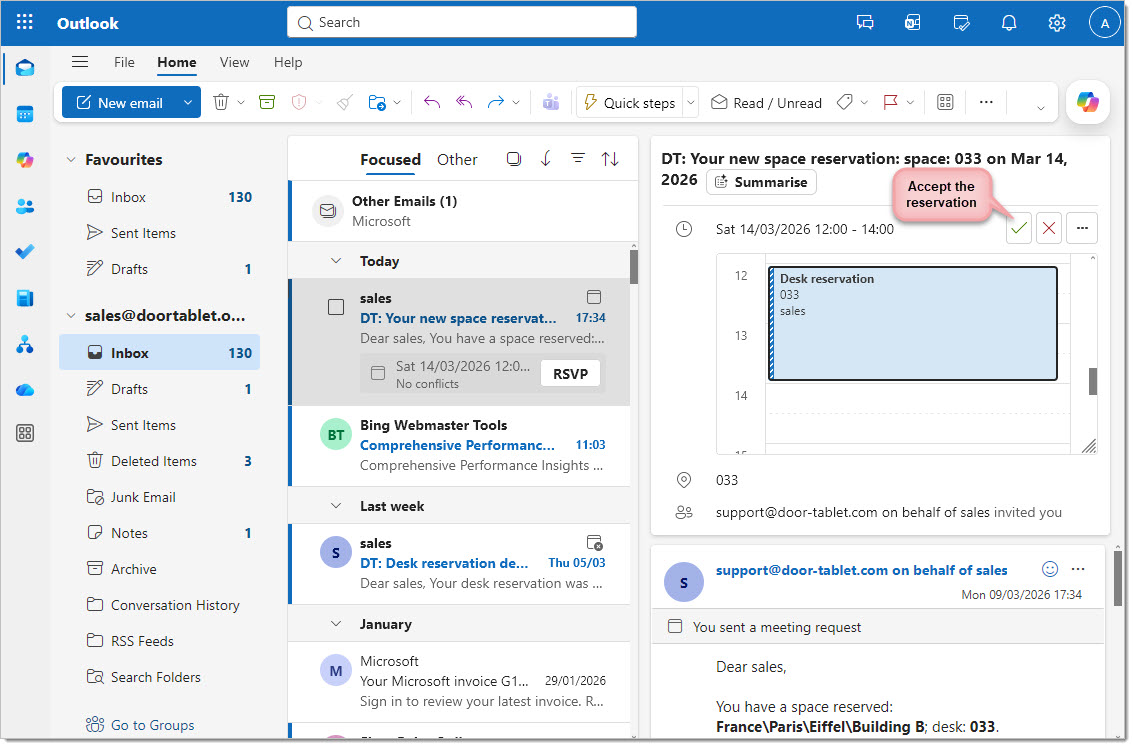The image size is (1133, 747).
Task: Toggle Read / Unread on the message
Action: point(766,102)
